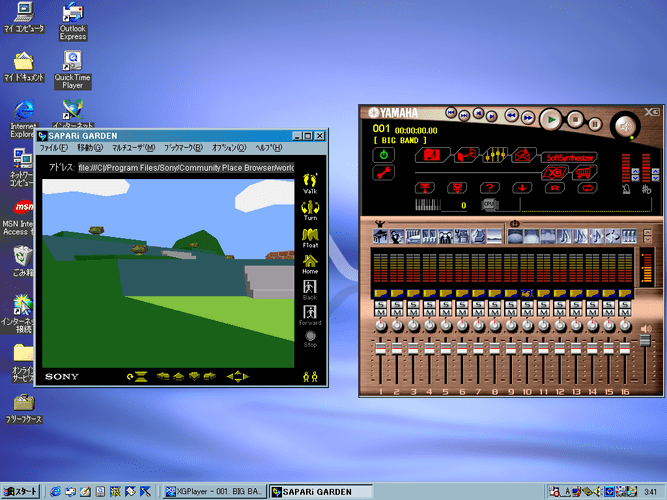The height and width of the screenshot is (500, 667).
Task: Select the Turn navigation mode
Action: pos(310,209)
